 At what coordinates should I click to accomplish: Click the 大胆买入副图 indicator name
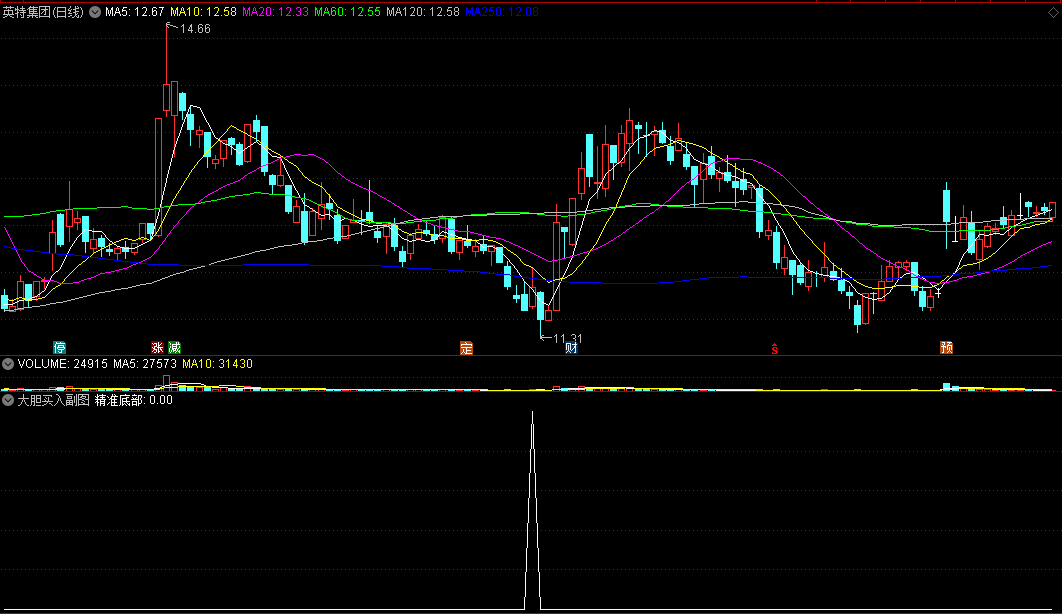[x=53, y=400]
